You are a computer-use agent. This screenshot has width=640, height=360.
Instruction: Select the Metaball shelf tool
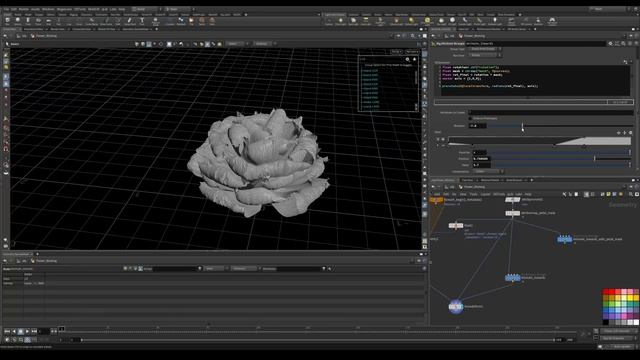181,21
